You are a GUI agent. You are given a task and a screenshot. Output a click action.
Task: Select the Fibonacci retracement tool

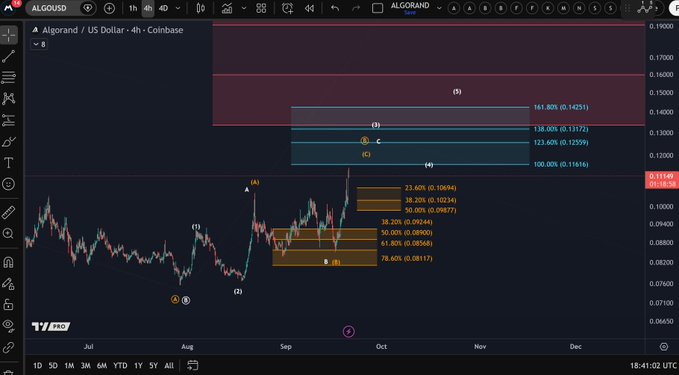[9, 78]
